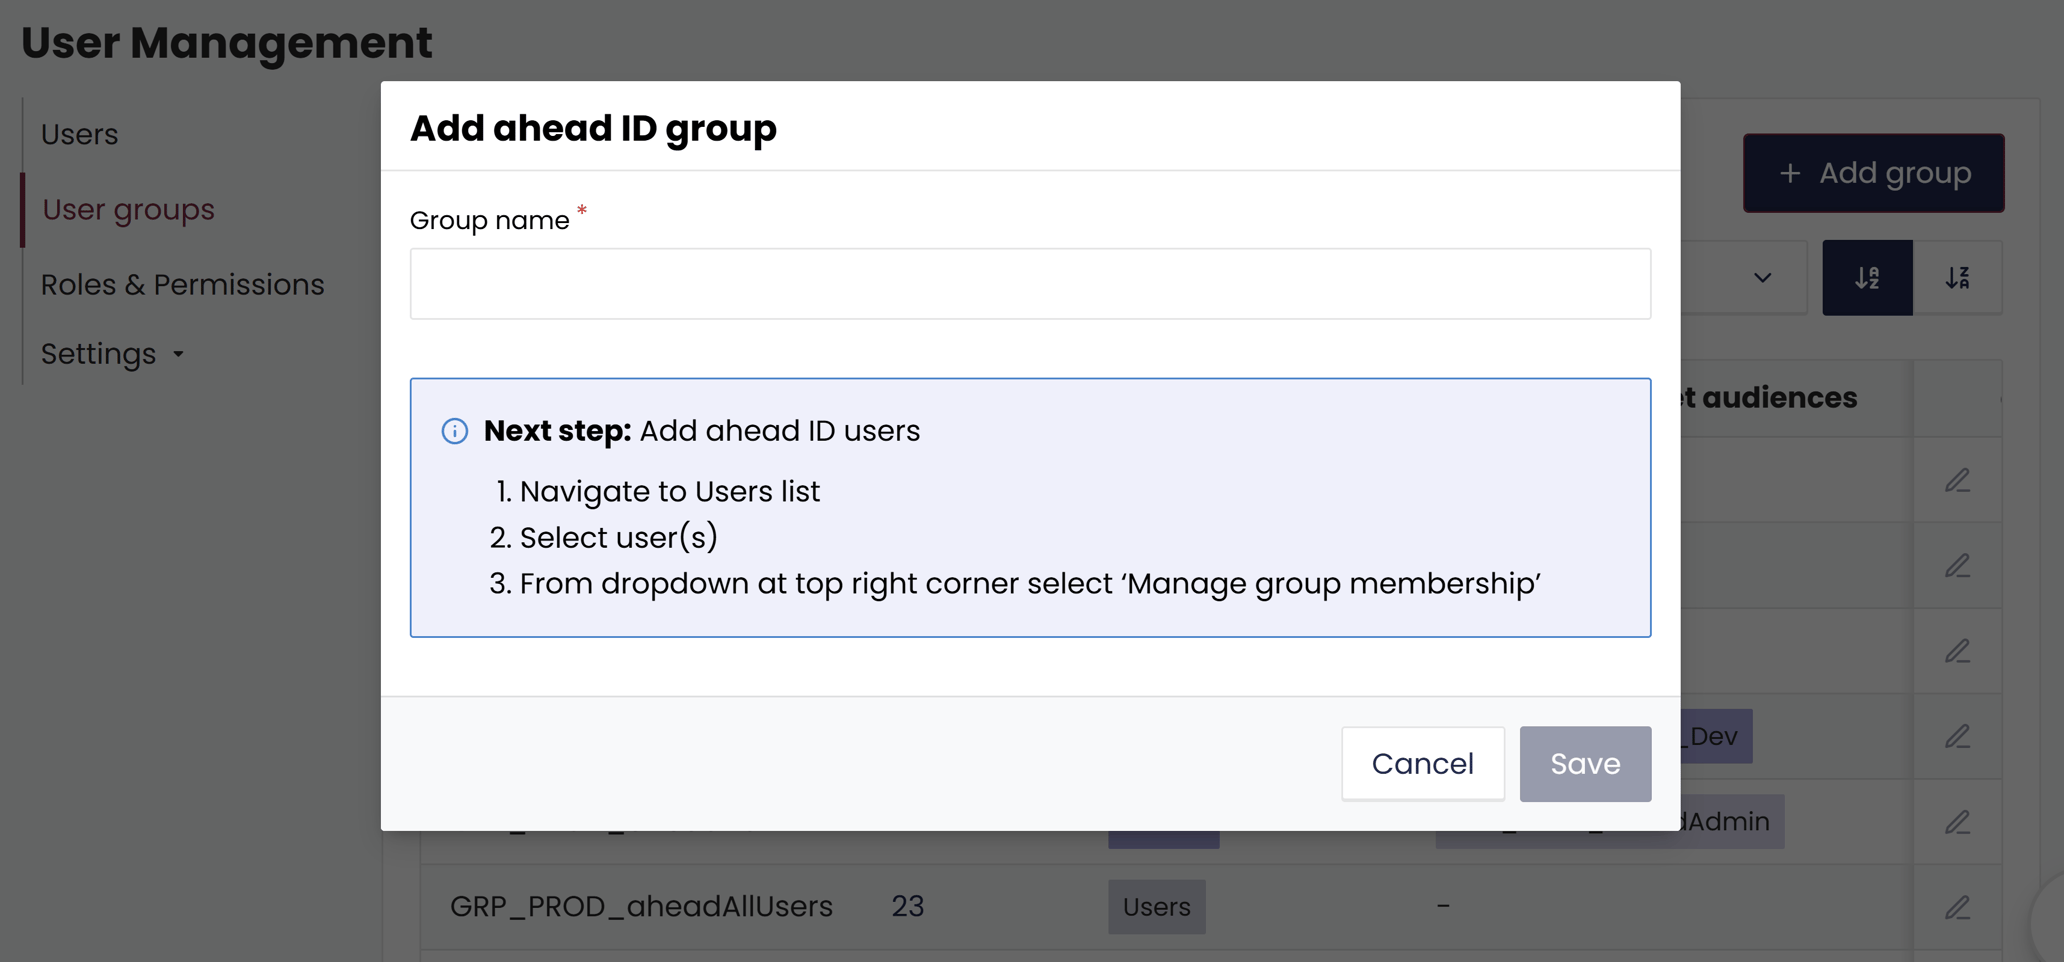Click the 'Manage group membership' instruction line
Image resolution: width=2064 pixels, height=962 pixels.
coord(1030,584)
